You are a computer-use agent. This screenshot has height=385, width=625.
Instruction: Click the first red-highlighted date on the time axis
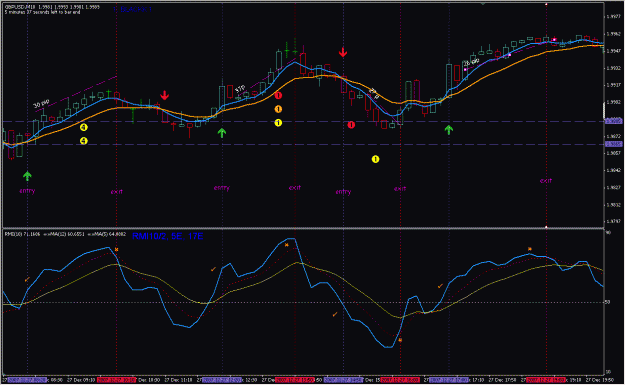(116, 380)
